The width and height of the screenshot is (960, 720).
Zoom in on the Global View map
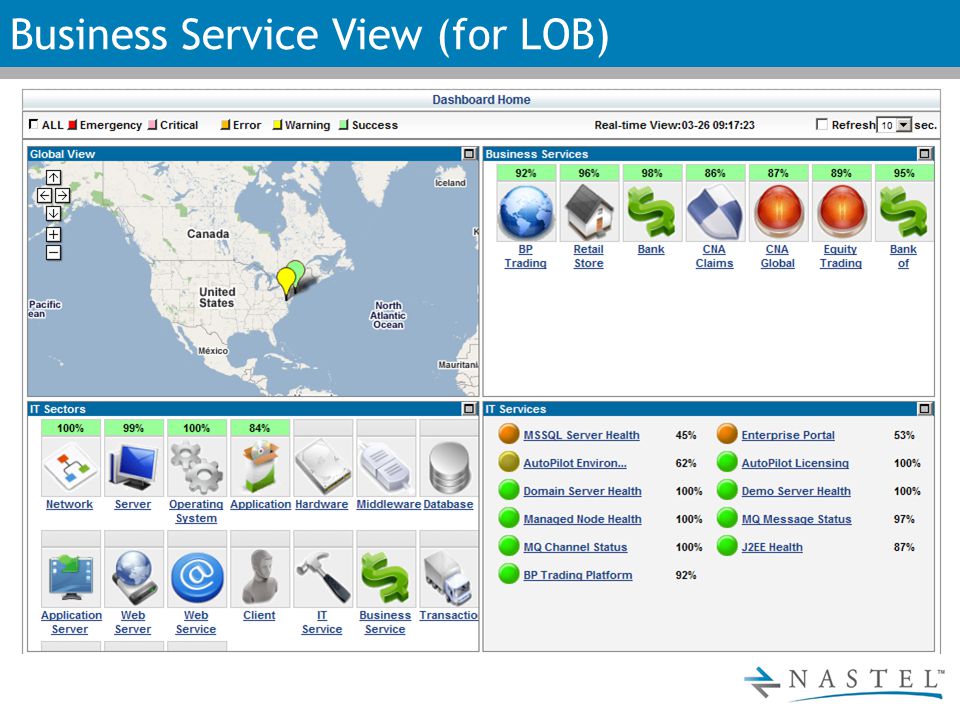[x=53, y=234]
